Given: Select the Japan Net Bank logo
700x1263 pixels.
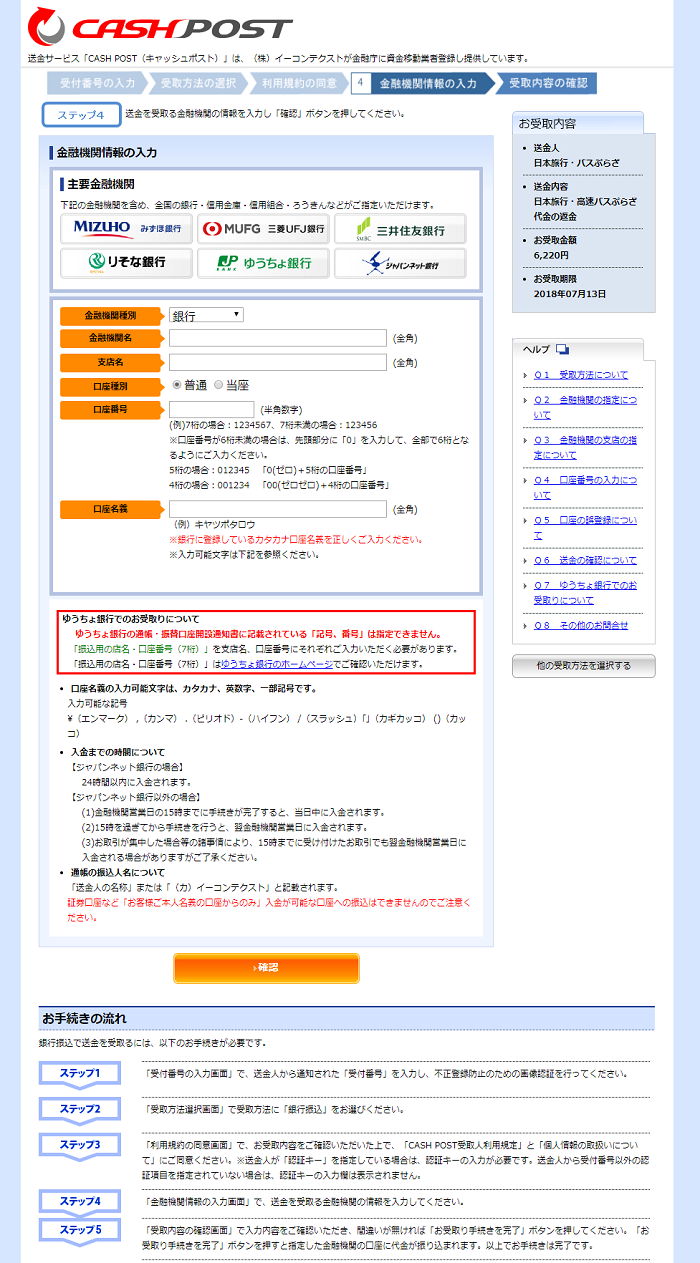Looking at the screenshot, I should click(x=400, y=263).
